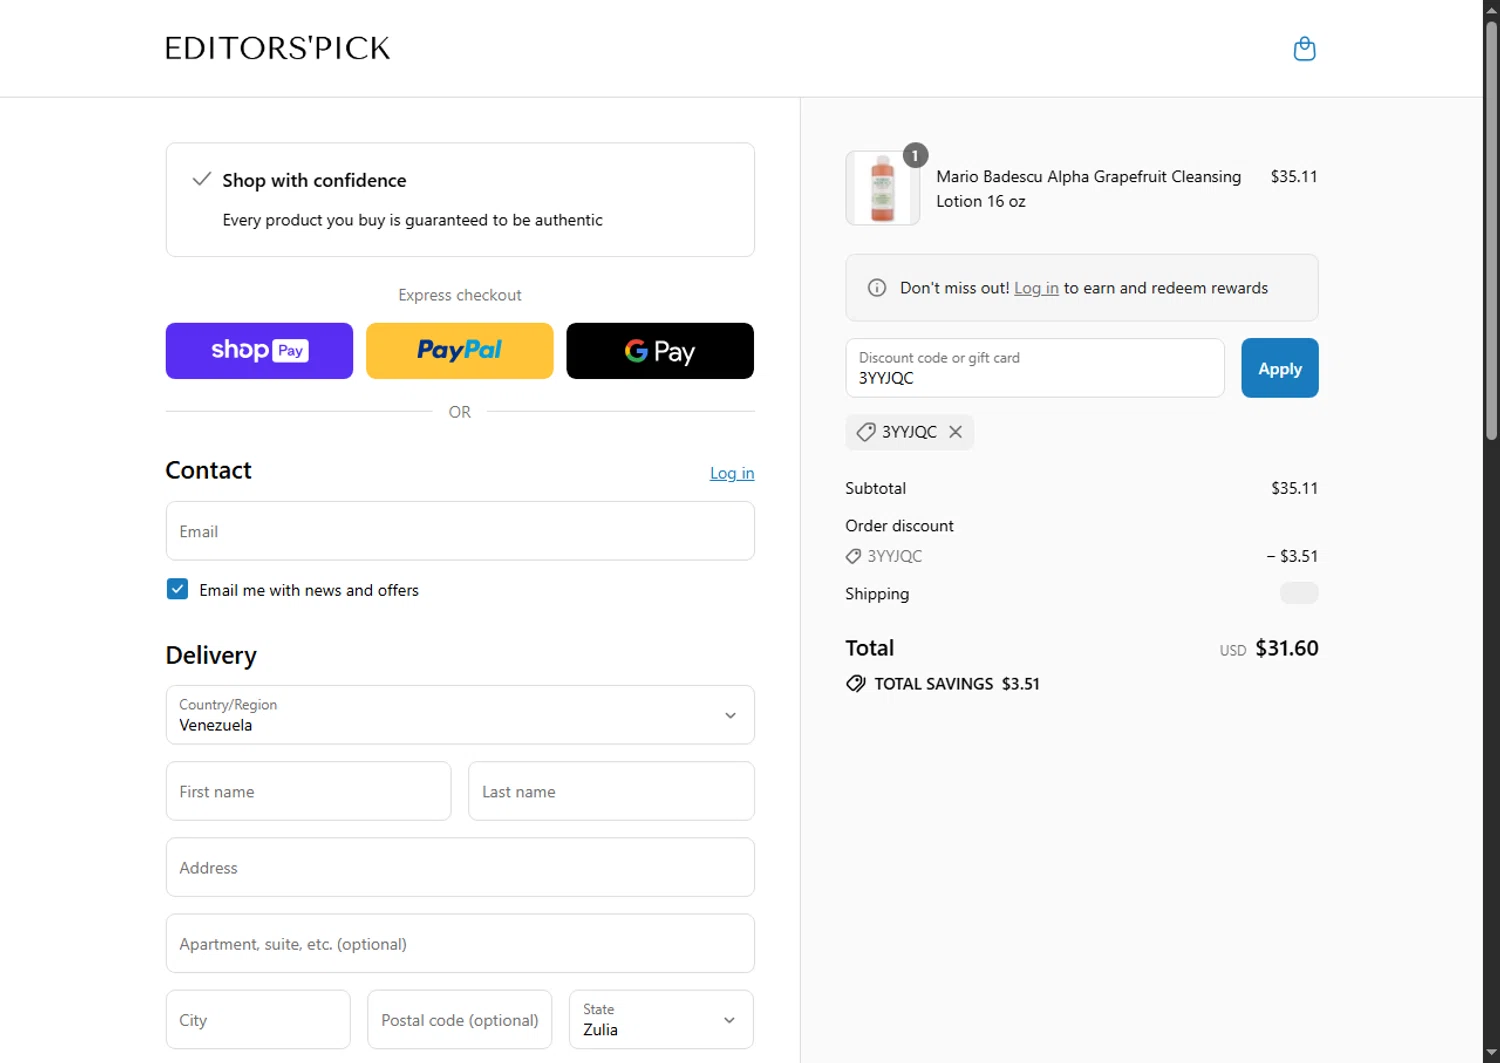Viewport: 1500px width, 1063px height.
Task: Check out using Google Pay
Action: pyautogui.click(x=660, y=351)
